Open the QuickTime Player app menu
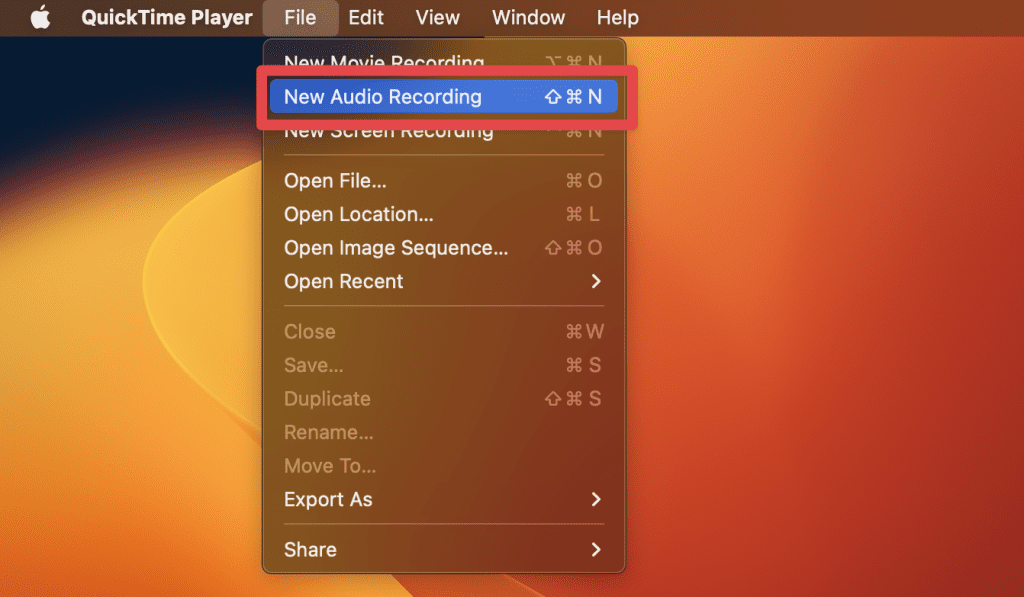 [167, 18]
